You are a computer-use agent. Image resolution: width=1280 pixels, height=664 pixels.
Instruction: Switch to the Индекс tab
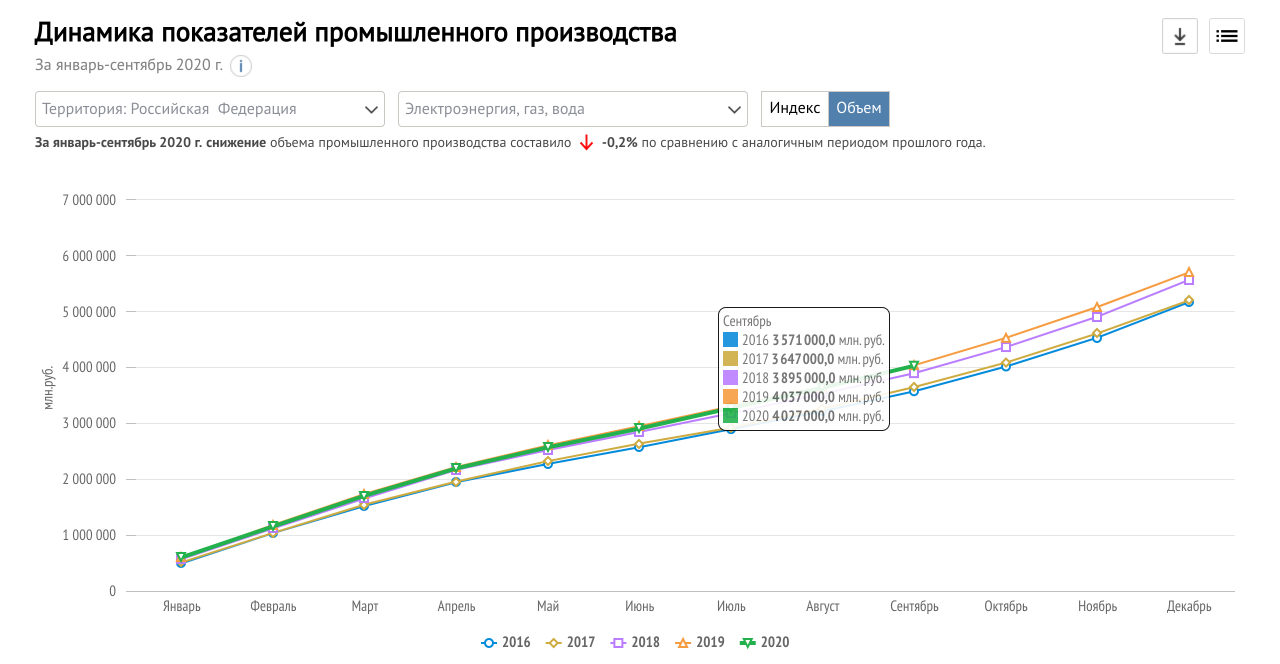tap(794, 109)
